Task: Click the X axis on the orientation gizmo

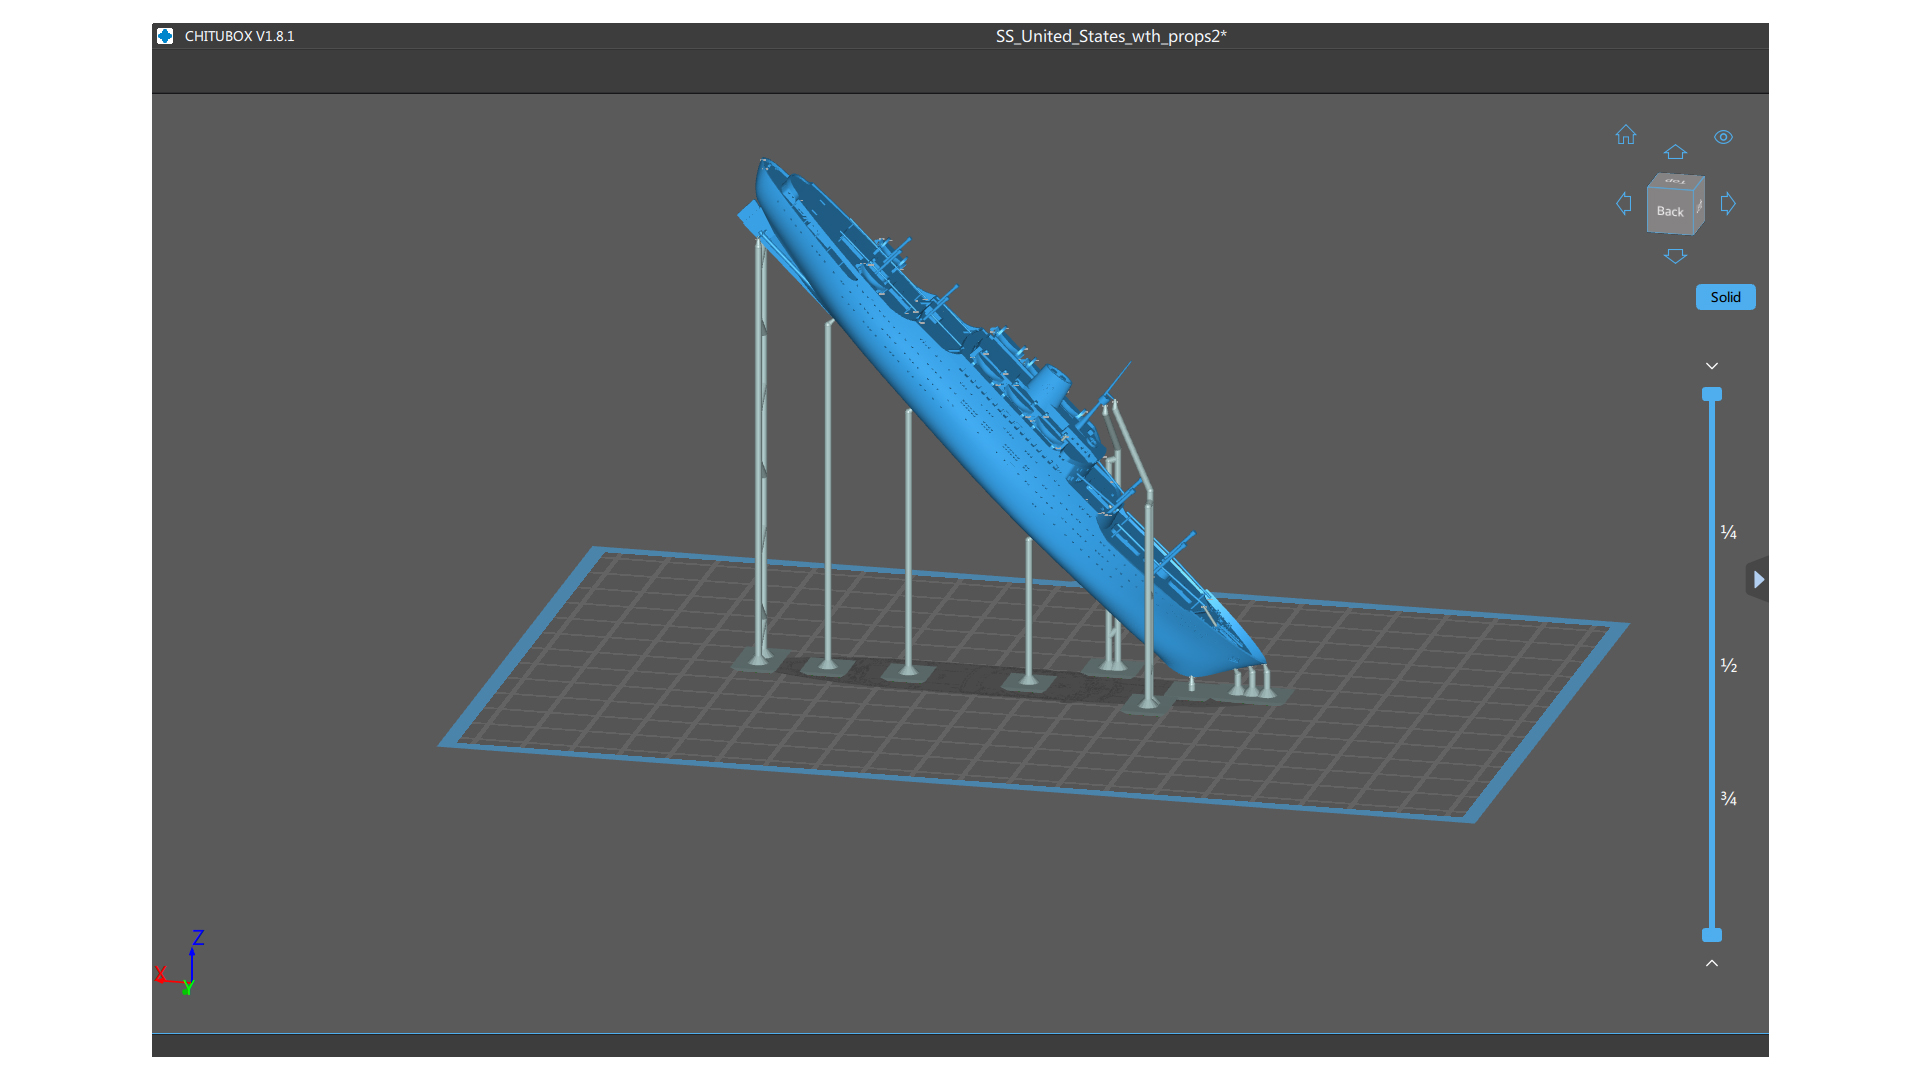Action: click(x=162, y=973)
